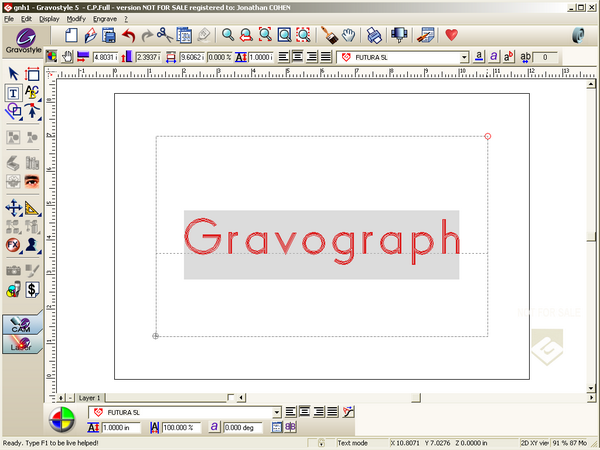Viewport: 600px width, 450px height.
Task: Click the 100.000 % compression field
Action: (181, 427)
